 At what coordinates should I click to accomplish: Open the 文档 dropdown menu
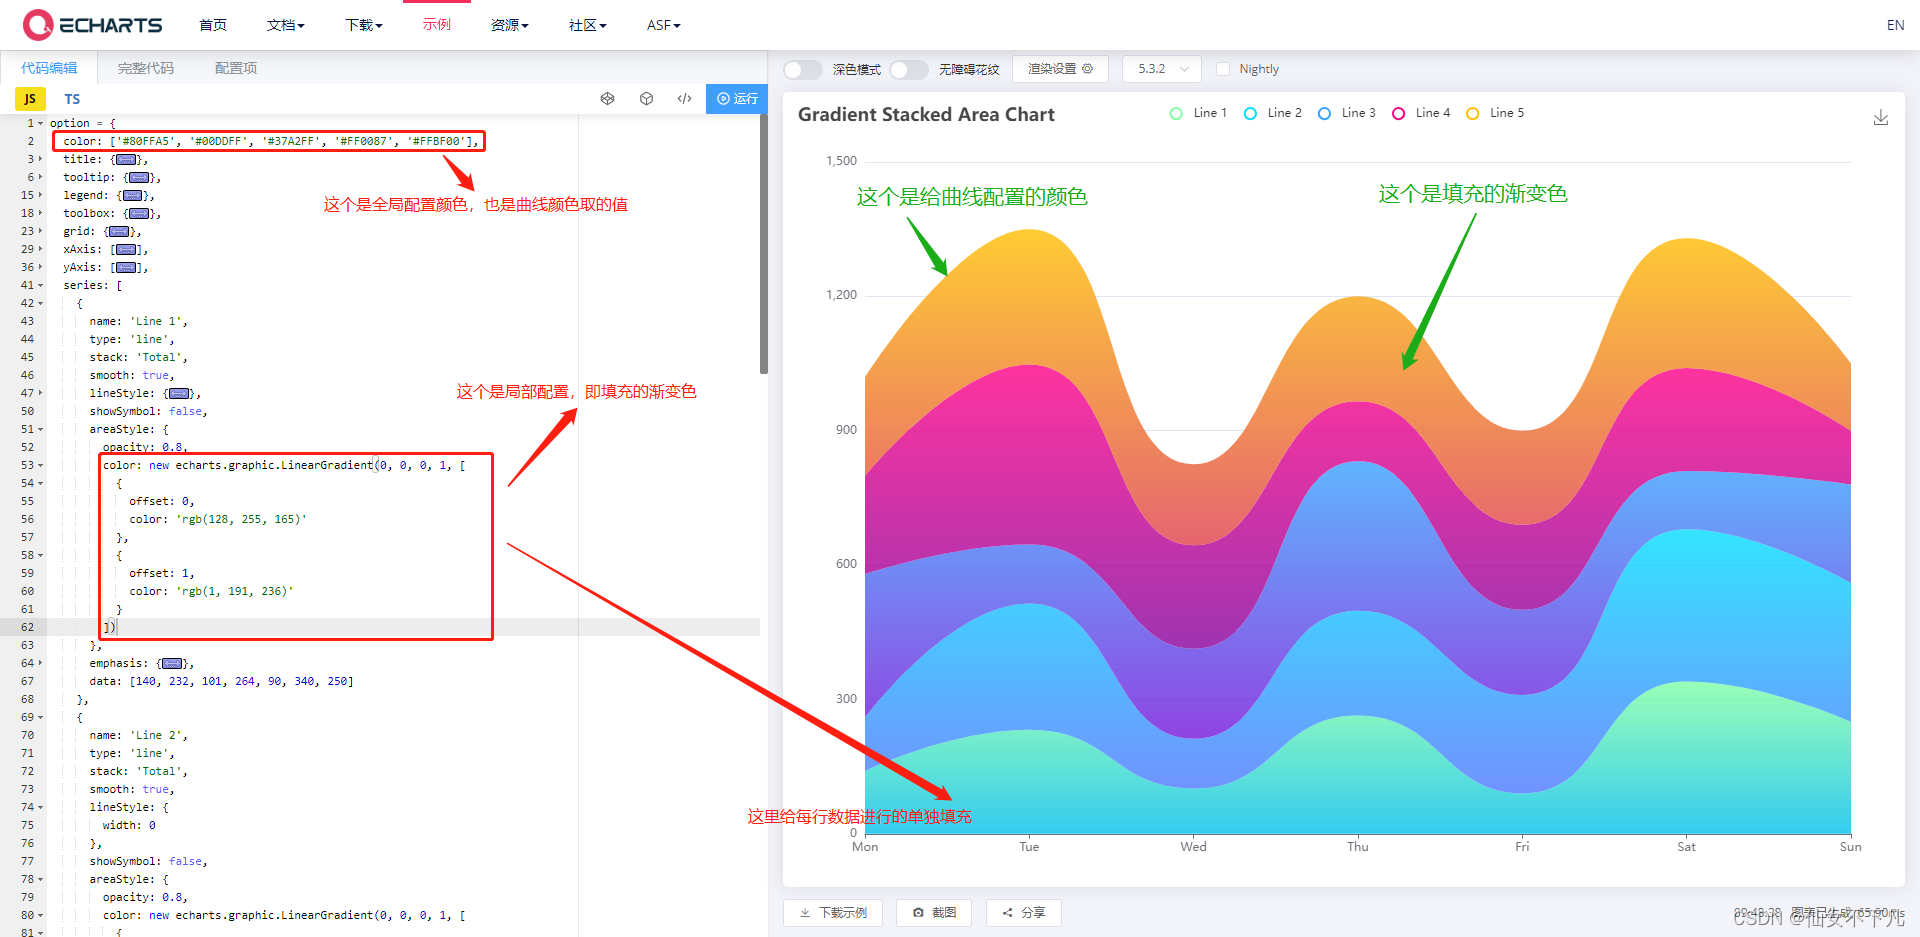pyautogui.click(x=285, y=25)
